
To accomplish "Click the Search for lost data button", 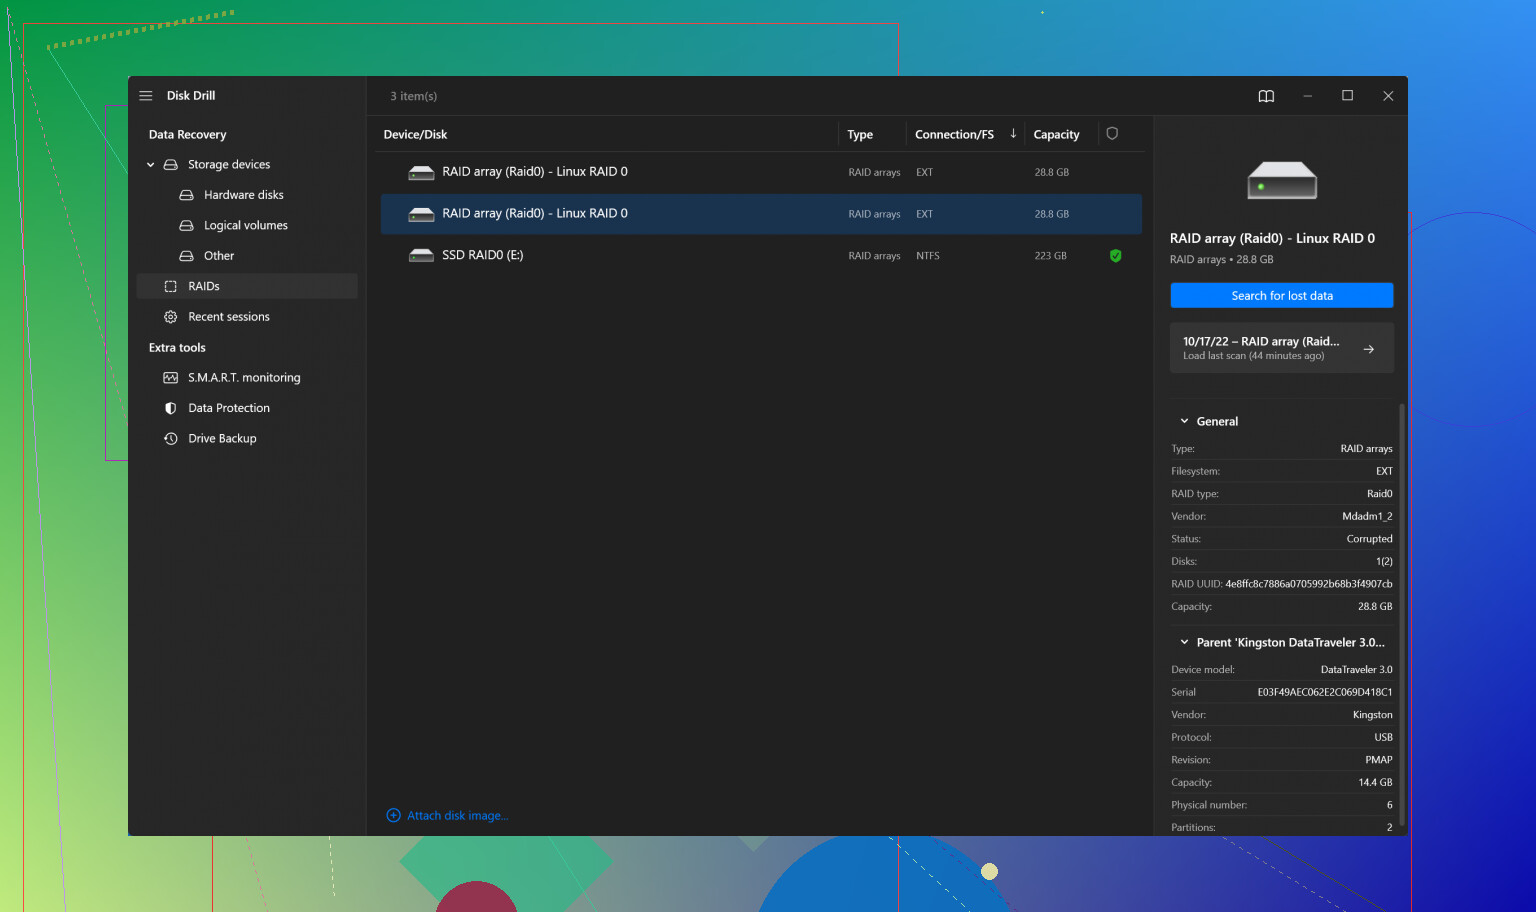I will point(1281,296).
